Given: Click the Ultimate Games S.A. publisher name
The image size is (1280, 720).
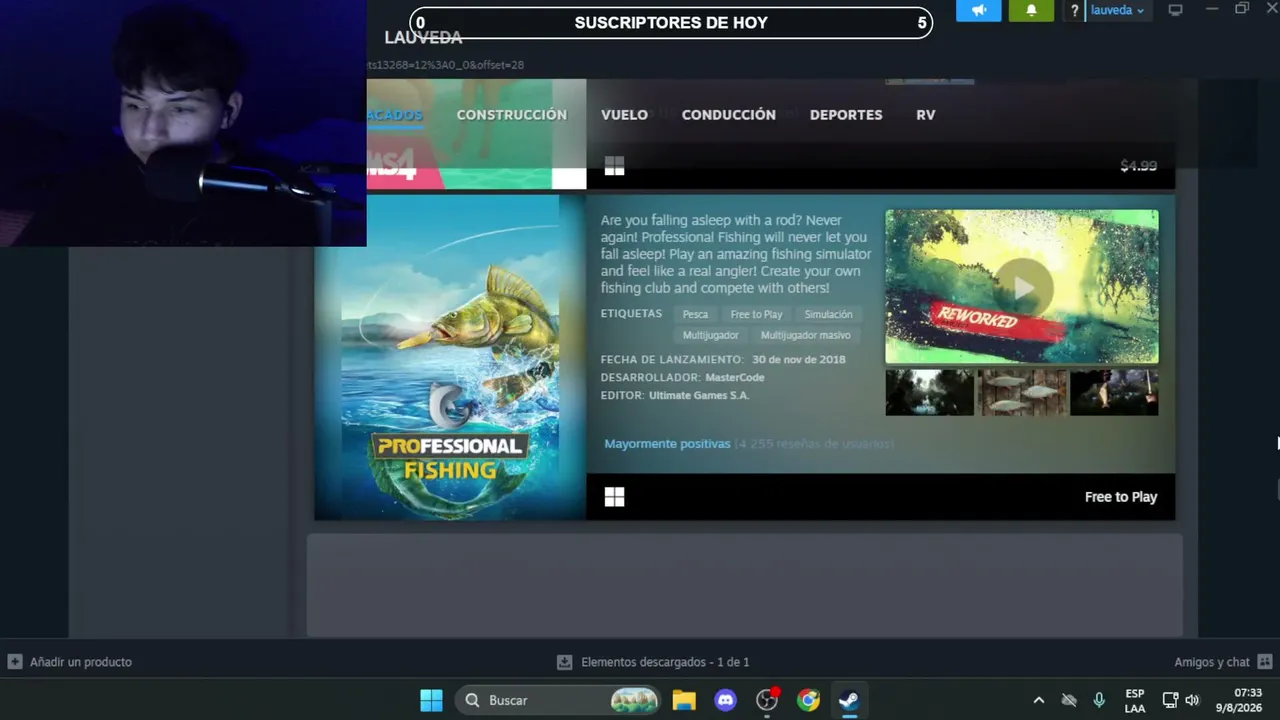Looking at the screenshot, I should (x=699, y=395).
